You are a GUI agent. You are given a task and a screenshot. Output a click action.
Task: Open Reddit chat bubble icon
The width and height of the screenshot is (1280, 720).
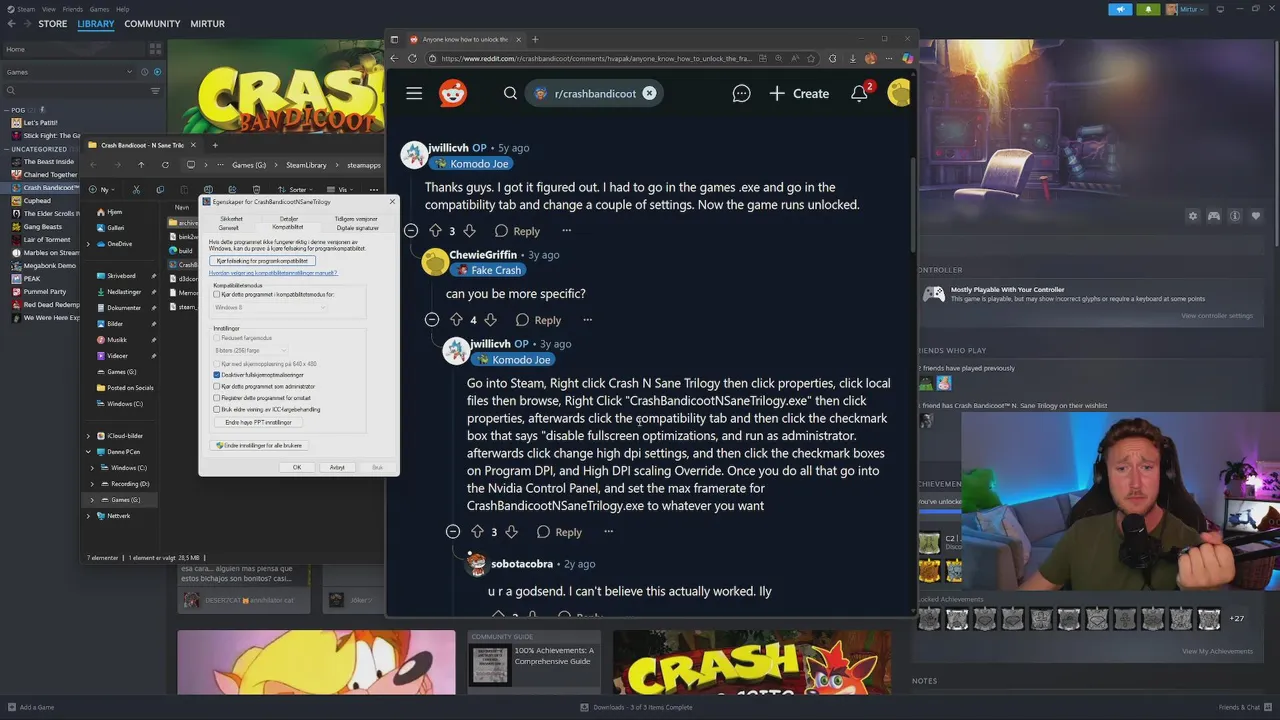pyautogui.click(x=741, y=93)
